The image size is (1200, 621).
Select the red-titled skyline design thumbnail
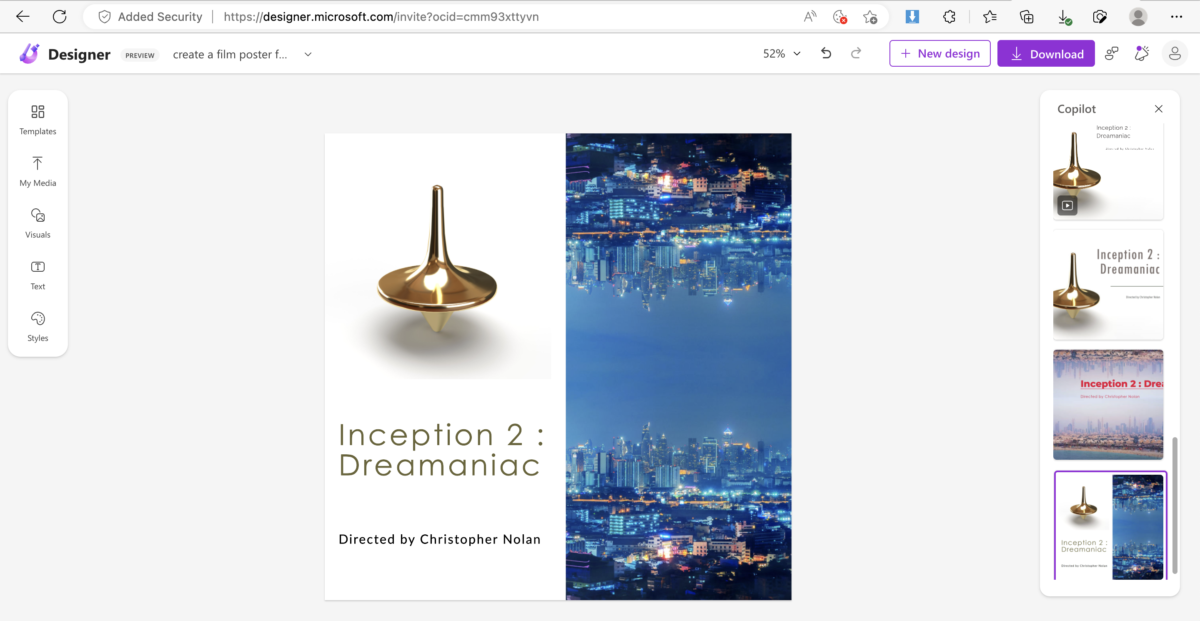[x=1108, y=404]
